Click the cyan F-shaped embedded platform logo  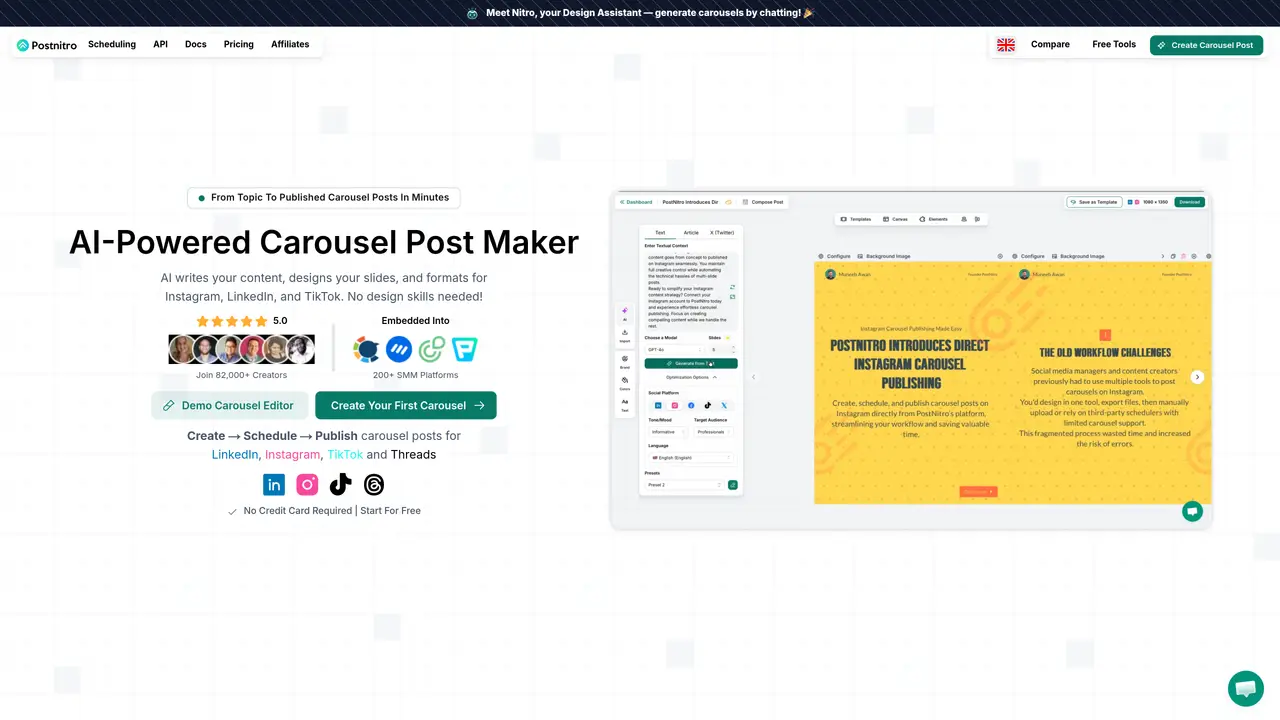point(464,349)
